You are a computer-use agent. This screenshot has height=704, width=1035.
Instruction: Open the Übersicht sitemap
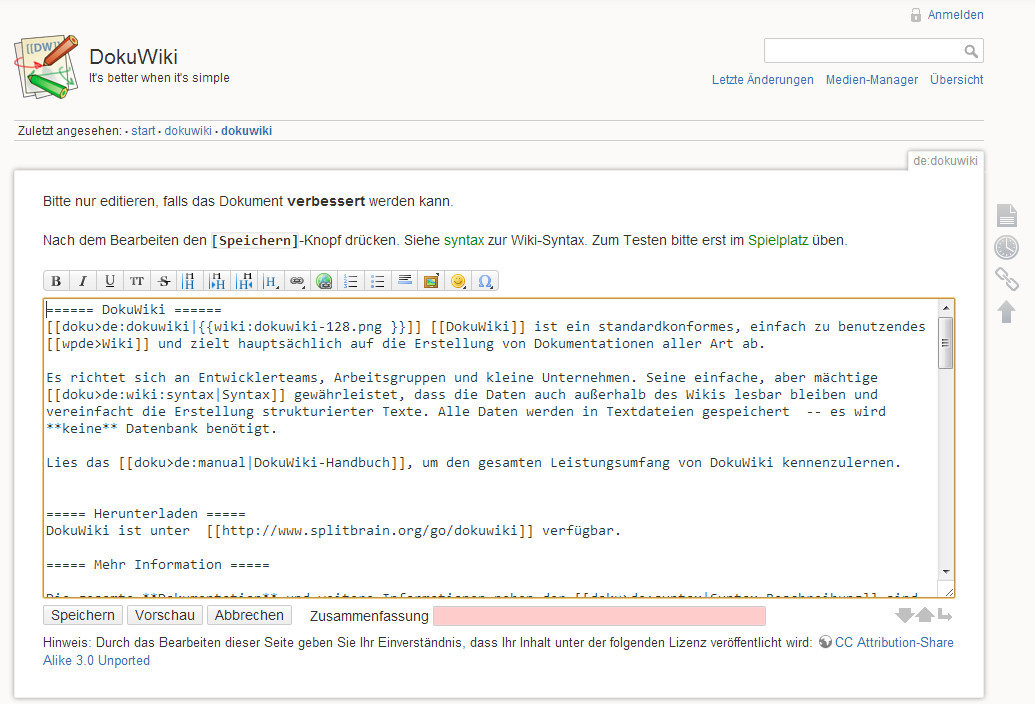coord(956,80)
